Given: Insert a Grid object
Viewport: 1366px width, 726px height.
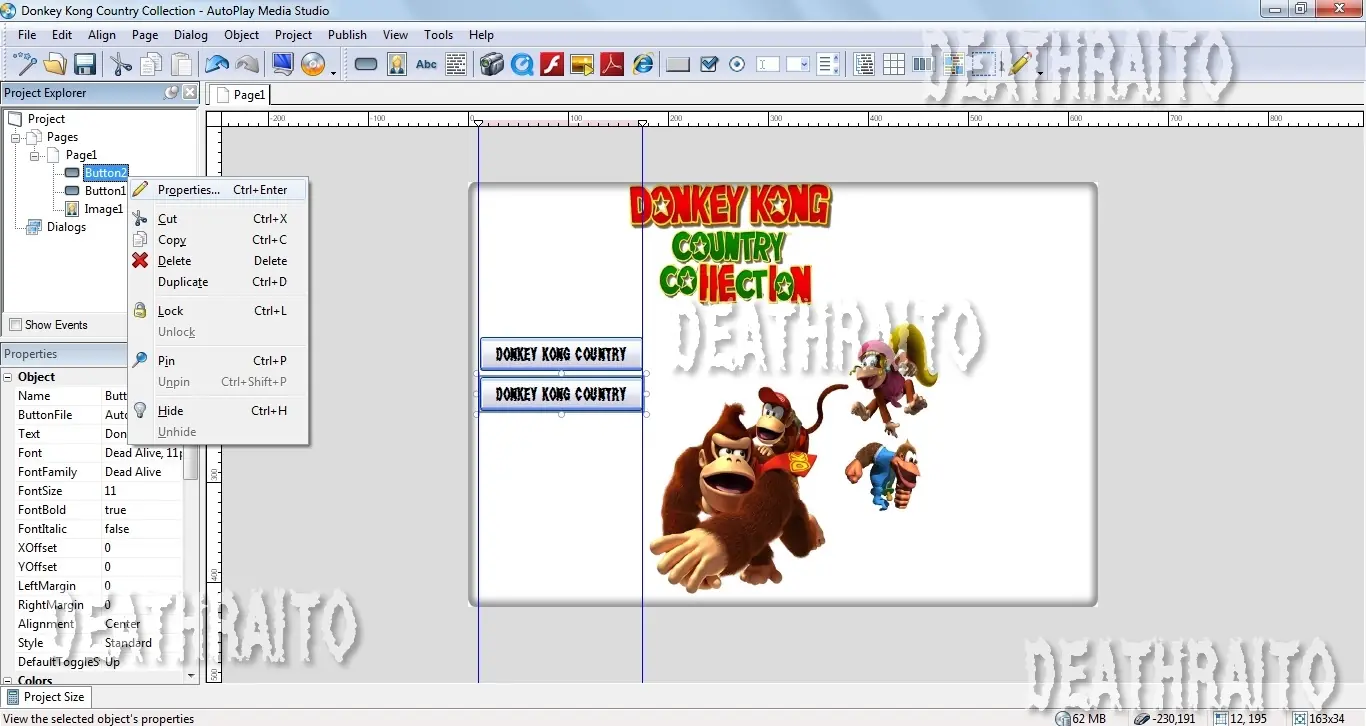Looking at the screenshot, I should click(894, 65).
